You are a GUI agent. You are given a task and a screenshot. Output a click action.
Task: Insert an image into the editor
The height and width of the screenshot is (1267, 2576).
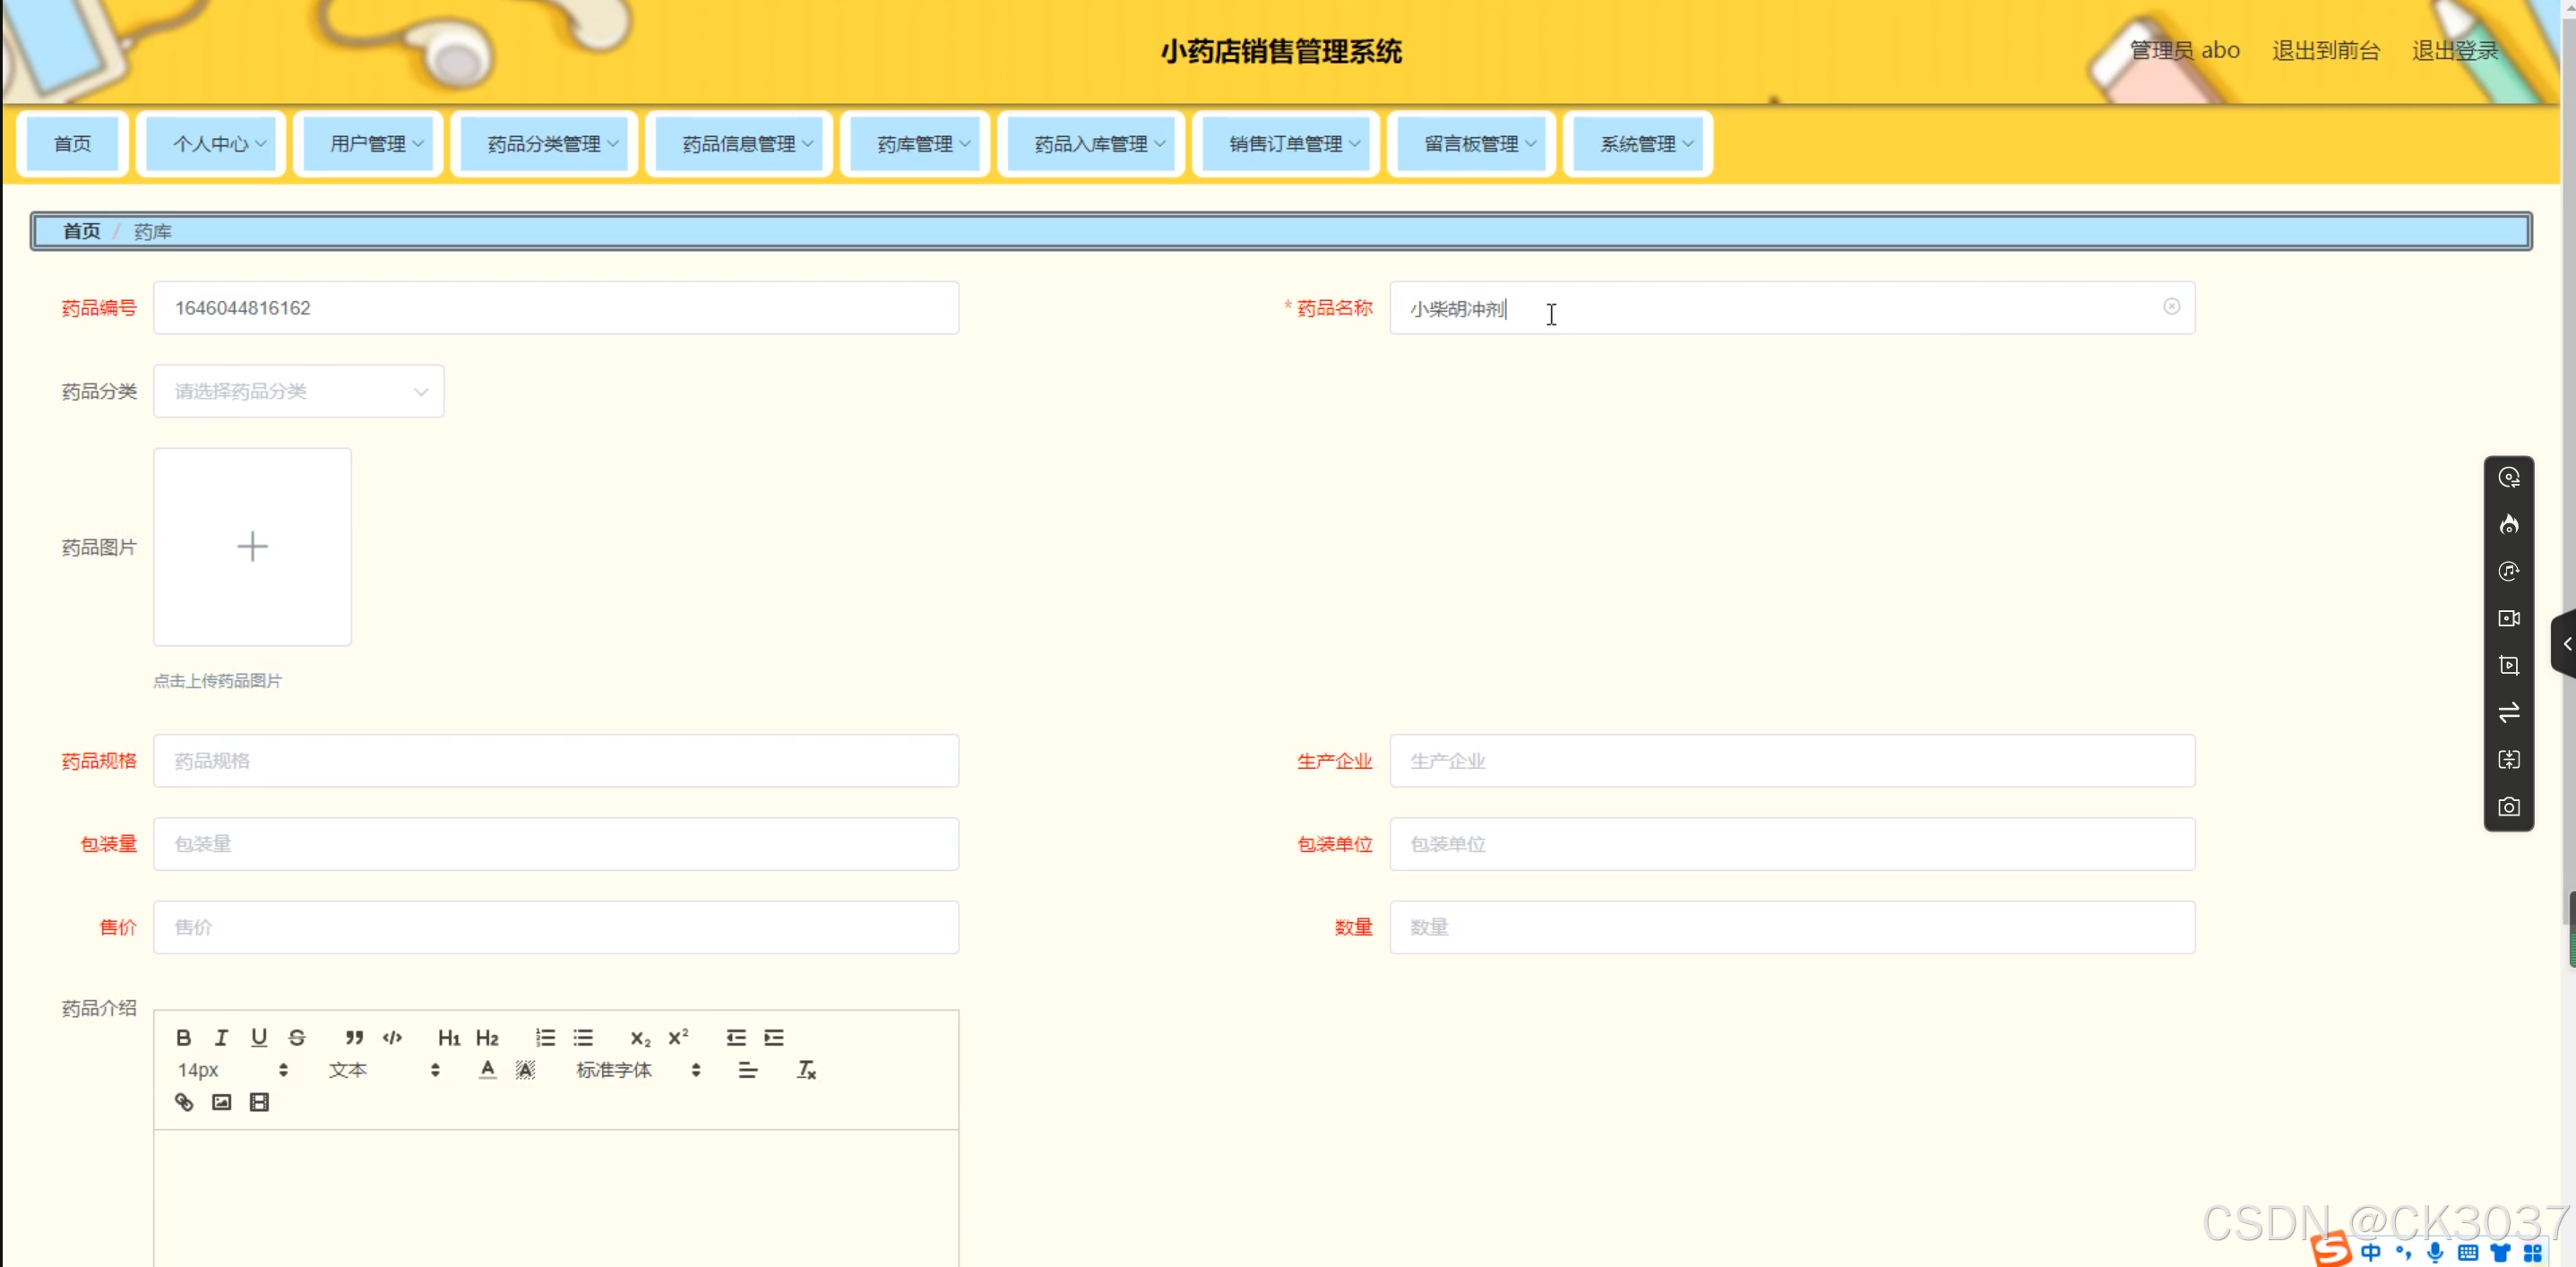point(222,1102)
